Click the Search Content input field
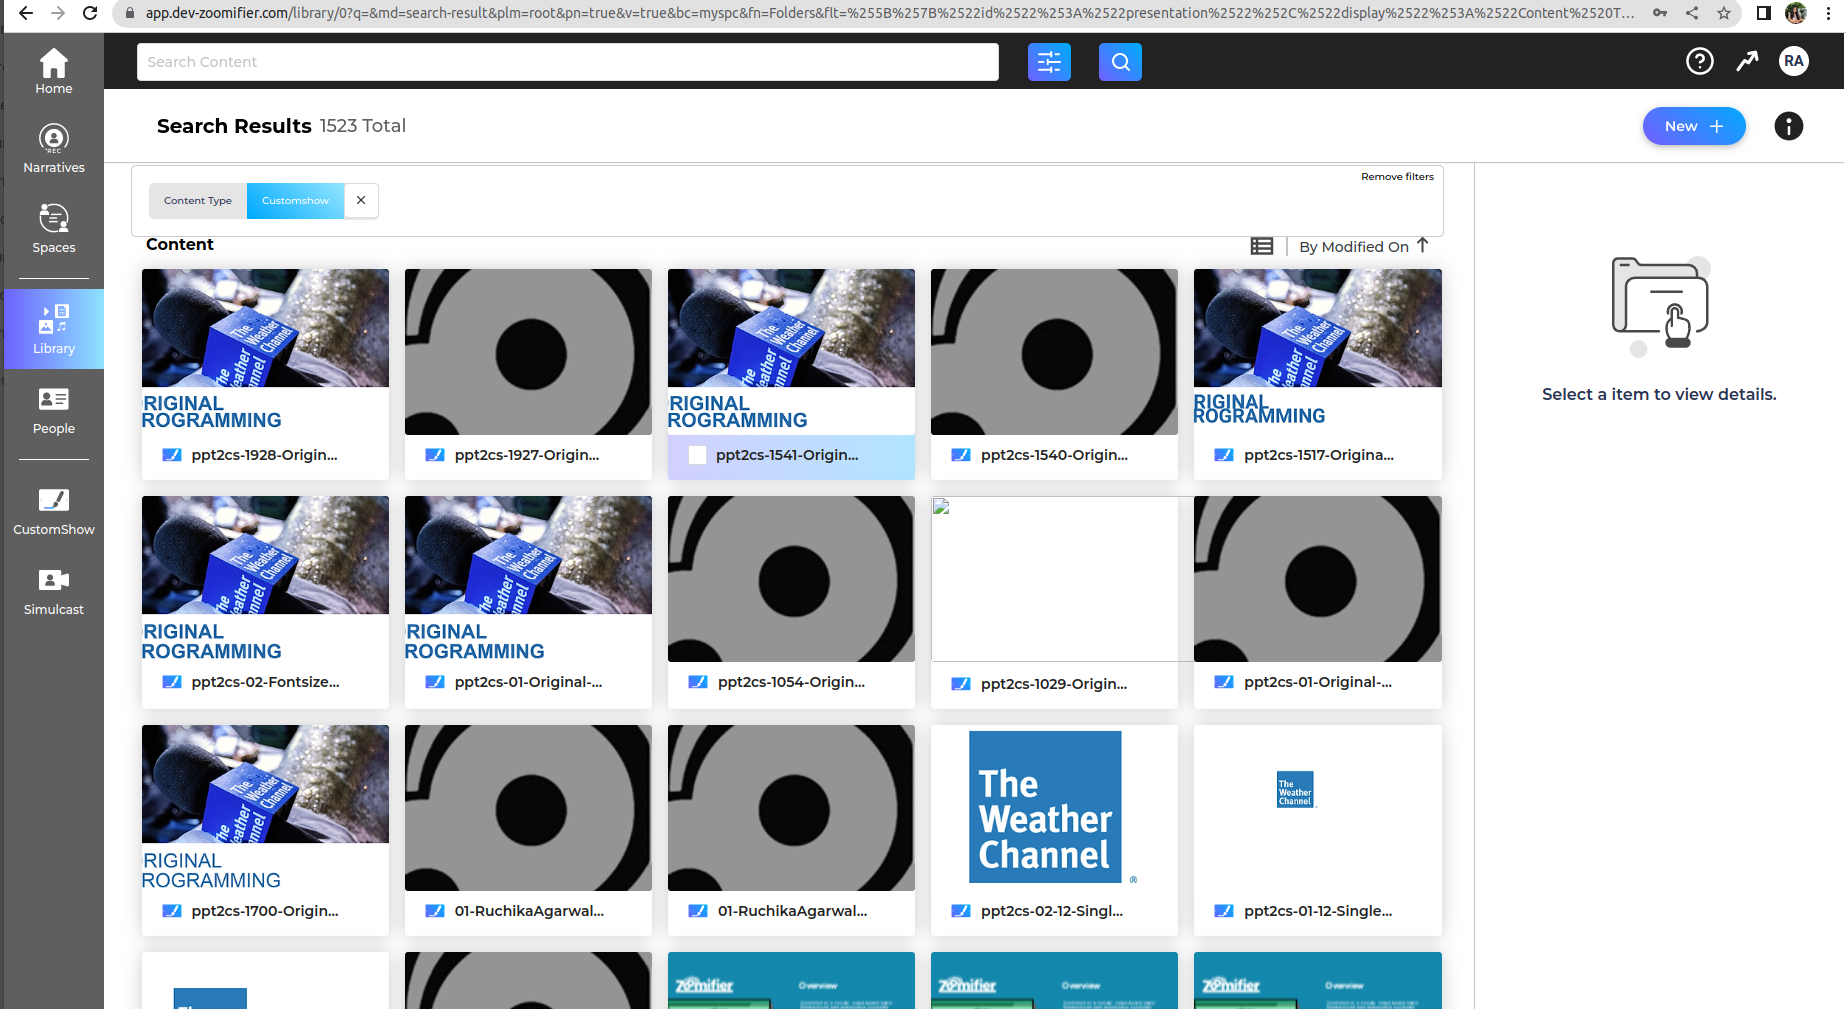The height and width of the screenshot is (1009, 1846). [x=567, y=62]
